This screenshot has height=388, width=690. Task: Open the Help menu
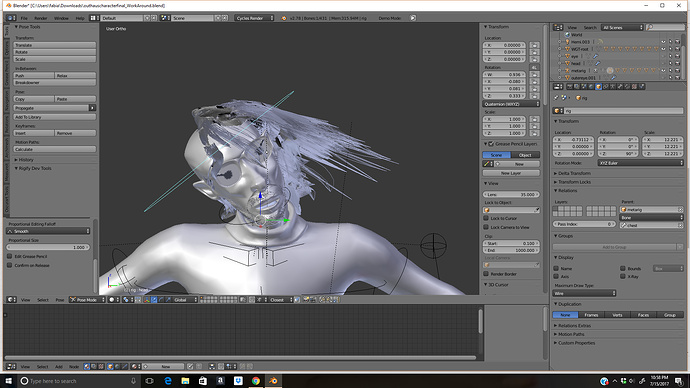(x=80, y=18)
